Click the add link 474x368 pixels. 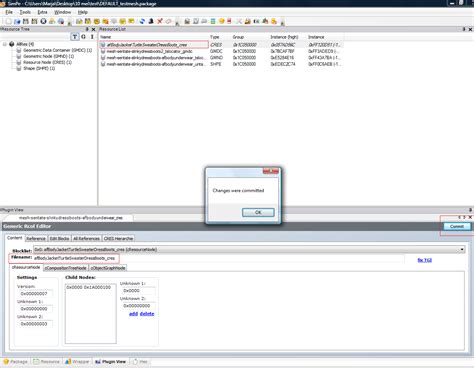click(133, 314)
